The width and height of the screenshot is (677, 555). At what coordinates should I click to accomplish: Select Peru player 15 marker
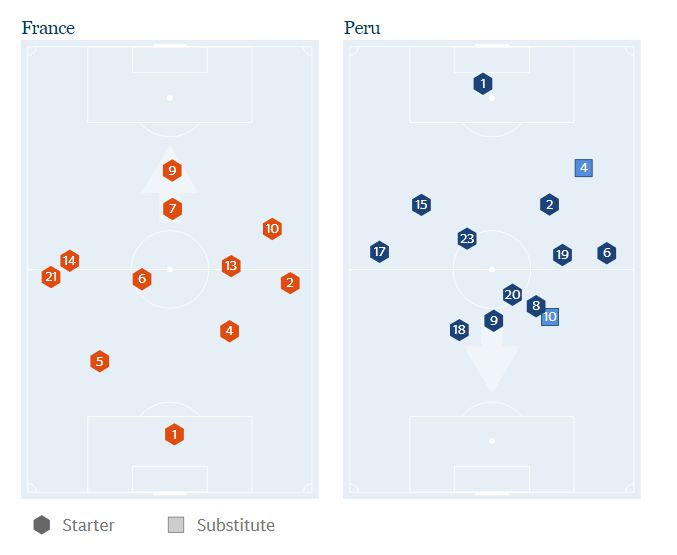(x=421, y=205)
